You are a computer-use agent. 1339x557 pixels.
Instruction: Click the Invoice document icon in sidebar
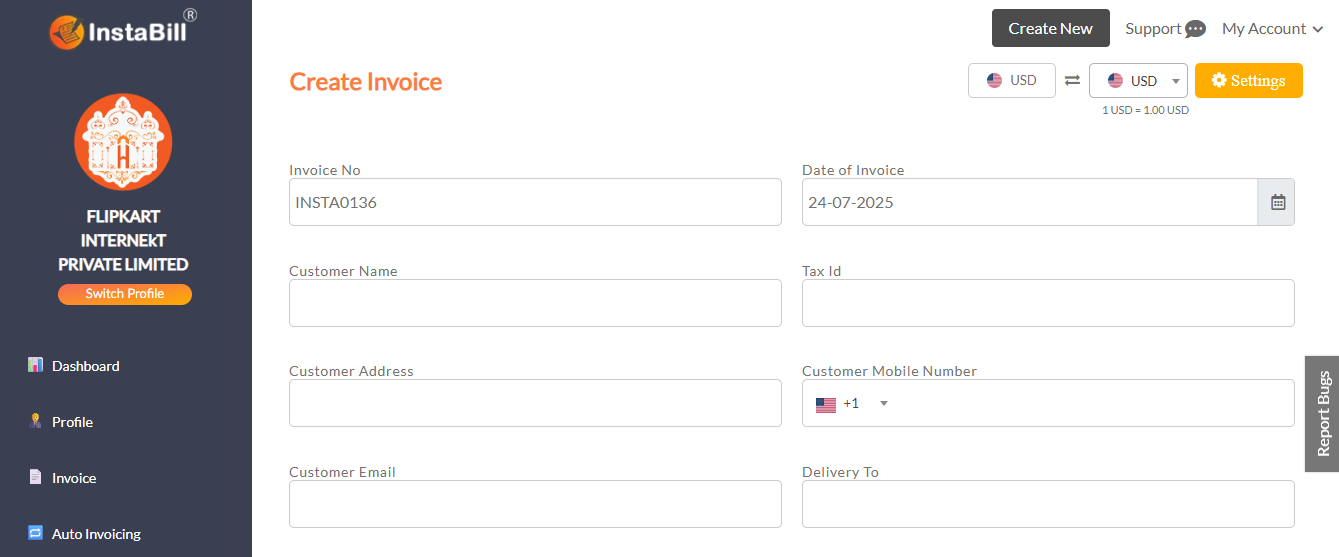pos(36,477)
